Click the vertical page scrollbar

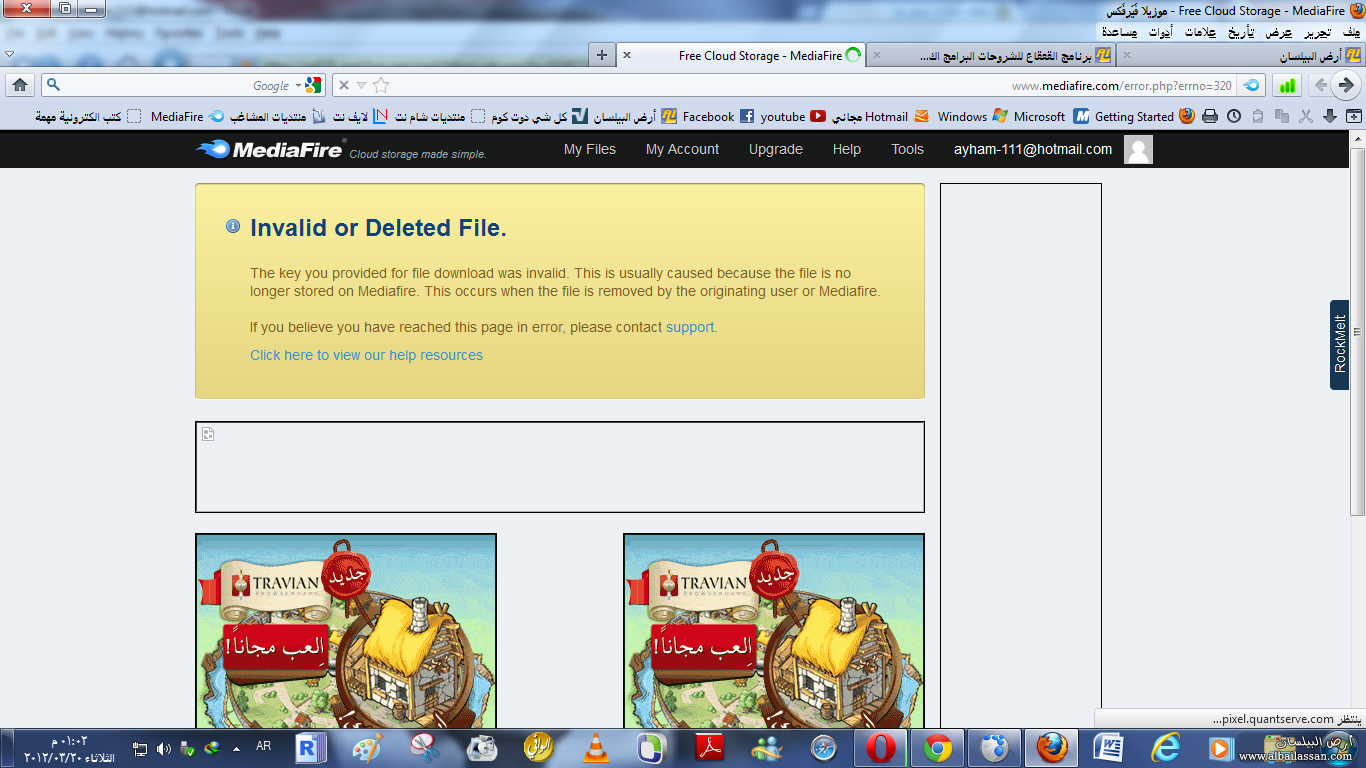[x=1357, y=330]
